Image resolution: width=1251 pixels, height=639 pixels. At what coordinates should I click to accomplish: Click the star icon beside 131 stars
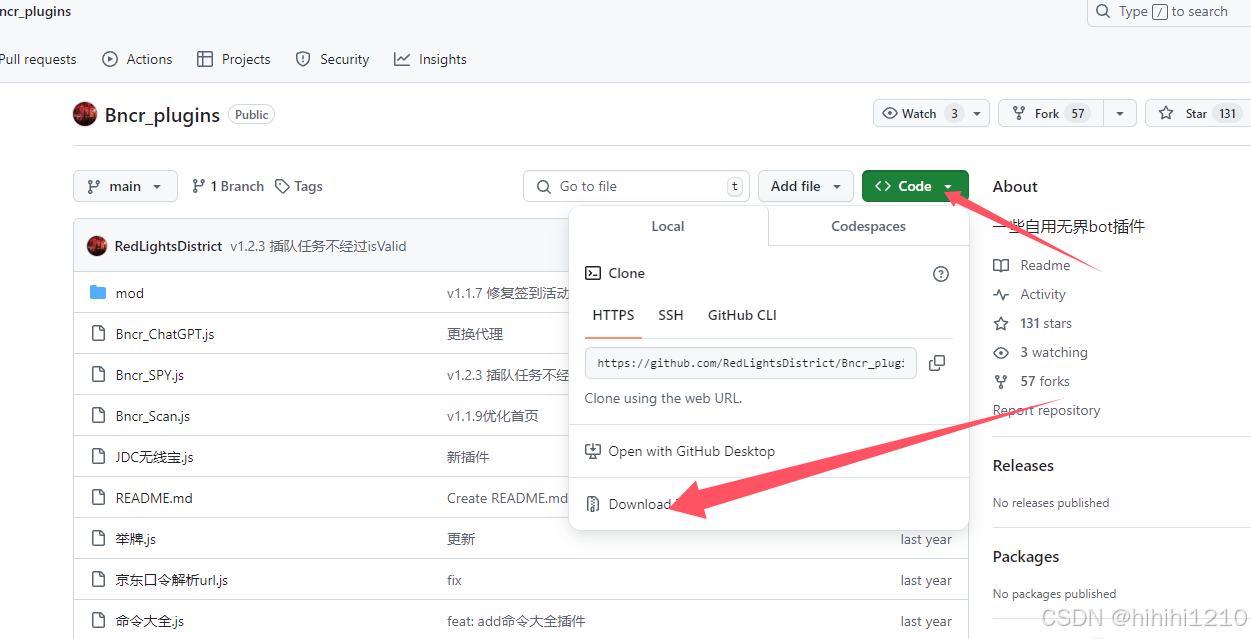coord(1001,323)
